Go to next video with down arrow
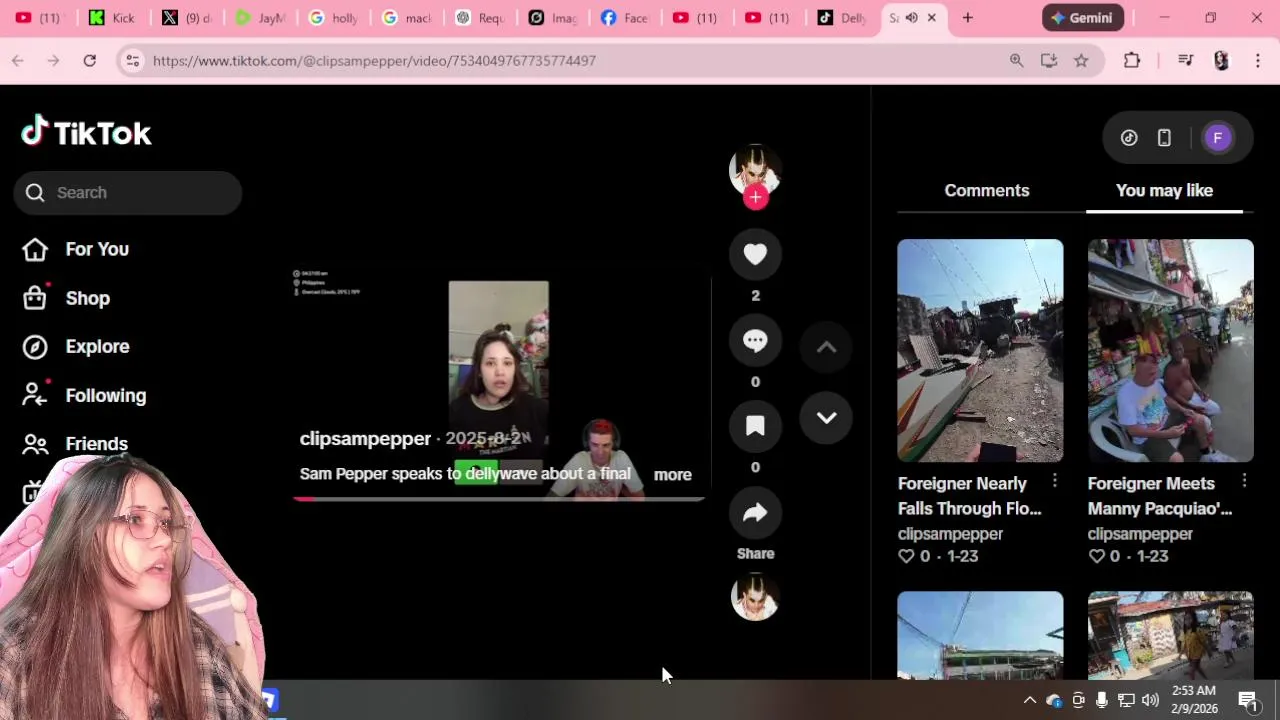1280x720 pixels. point(826,417)
